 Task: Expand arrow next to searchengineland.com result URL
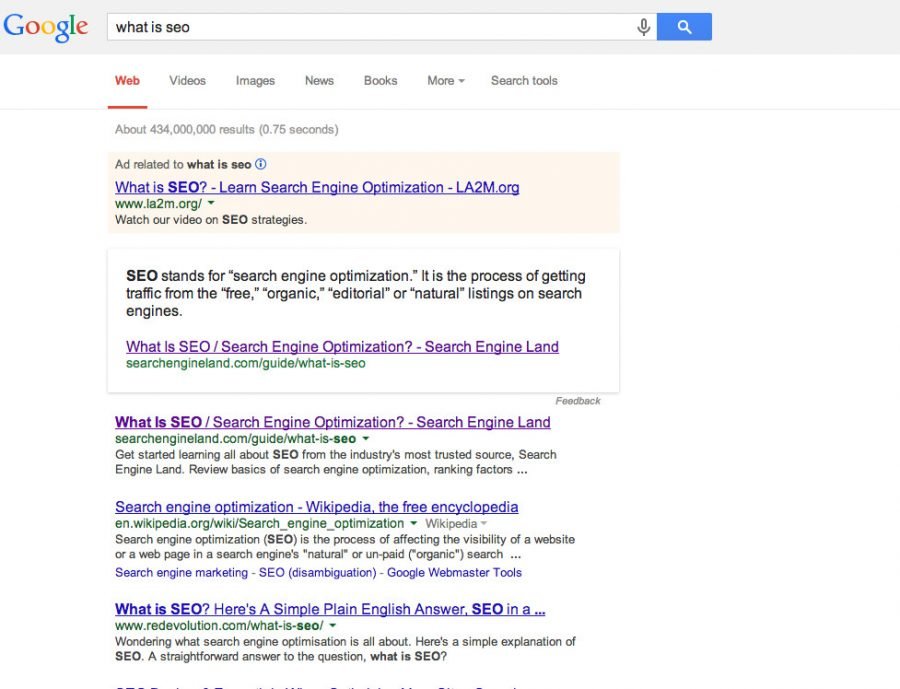coord(365,439)
